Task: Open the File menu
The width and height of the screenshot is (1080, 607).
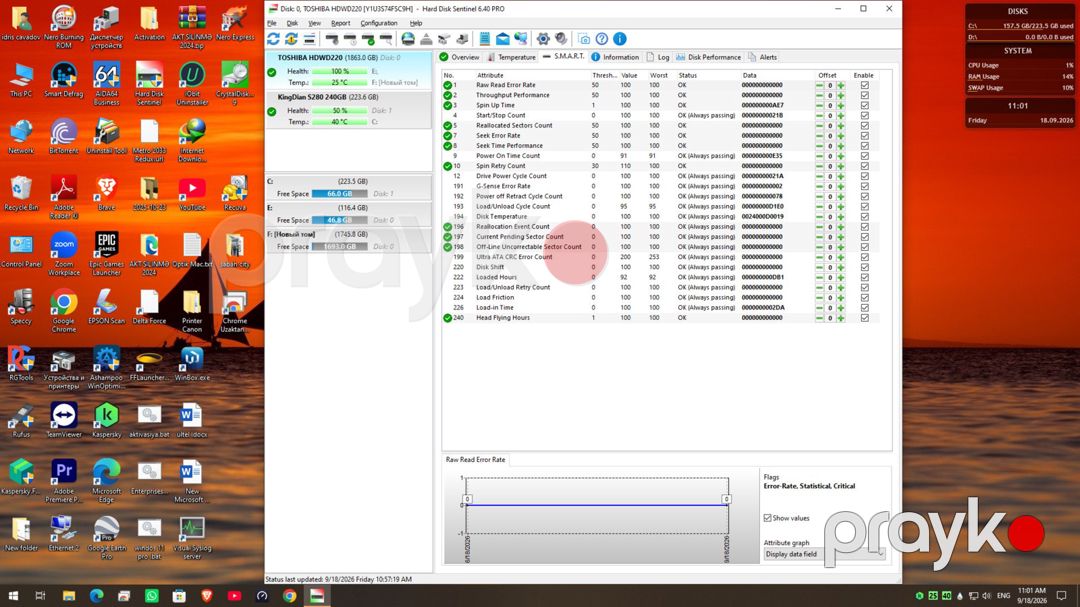Action: pyautogui.click(x=272, y=23)
